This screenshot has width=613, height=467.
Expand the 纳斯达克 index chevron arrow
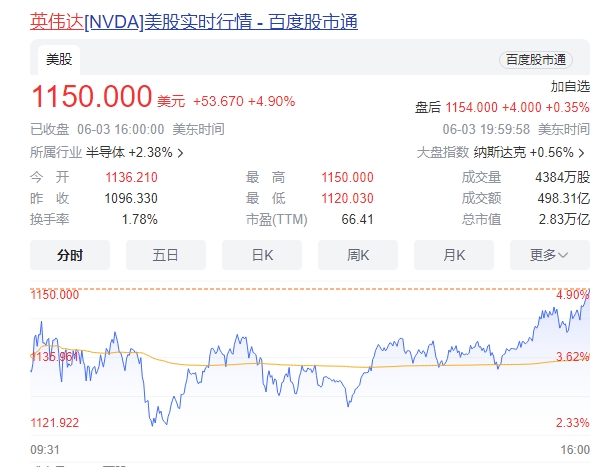point(582,153)
